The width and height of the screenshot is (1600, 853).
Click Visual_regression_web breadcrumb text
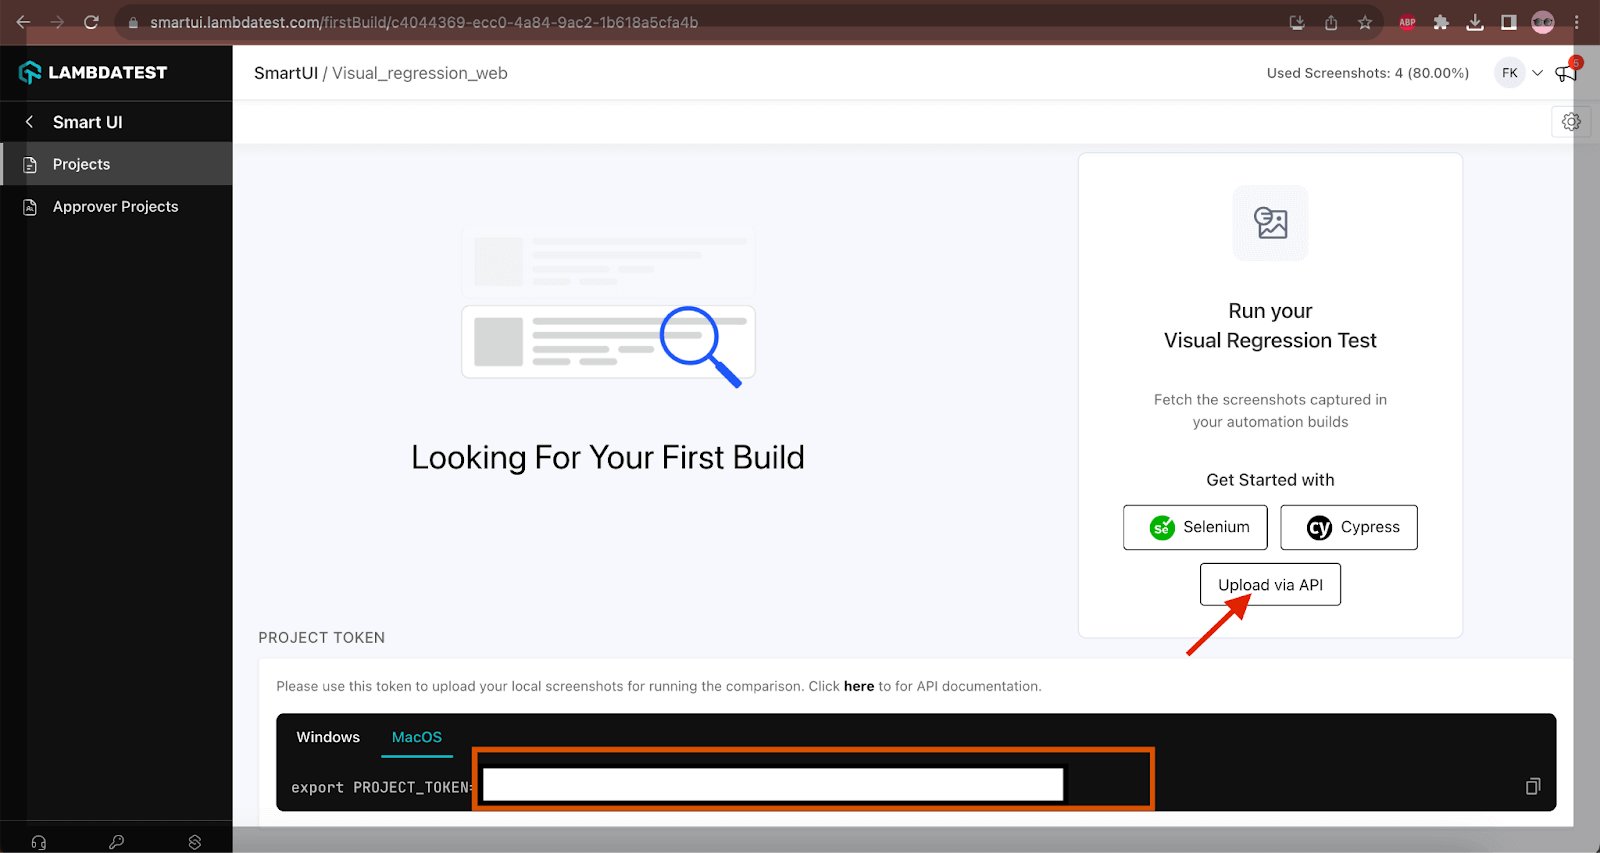(420, 73)
